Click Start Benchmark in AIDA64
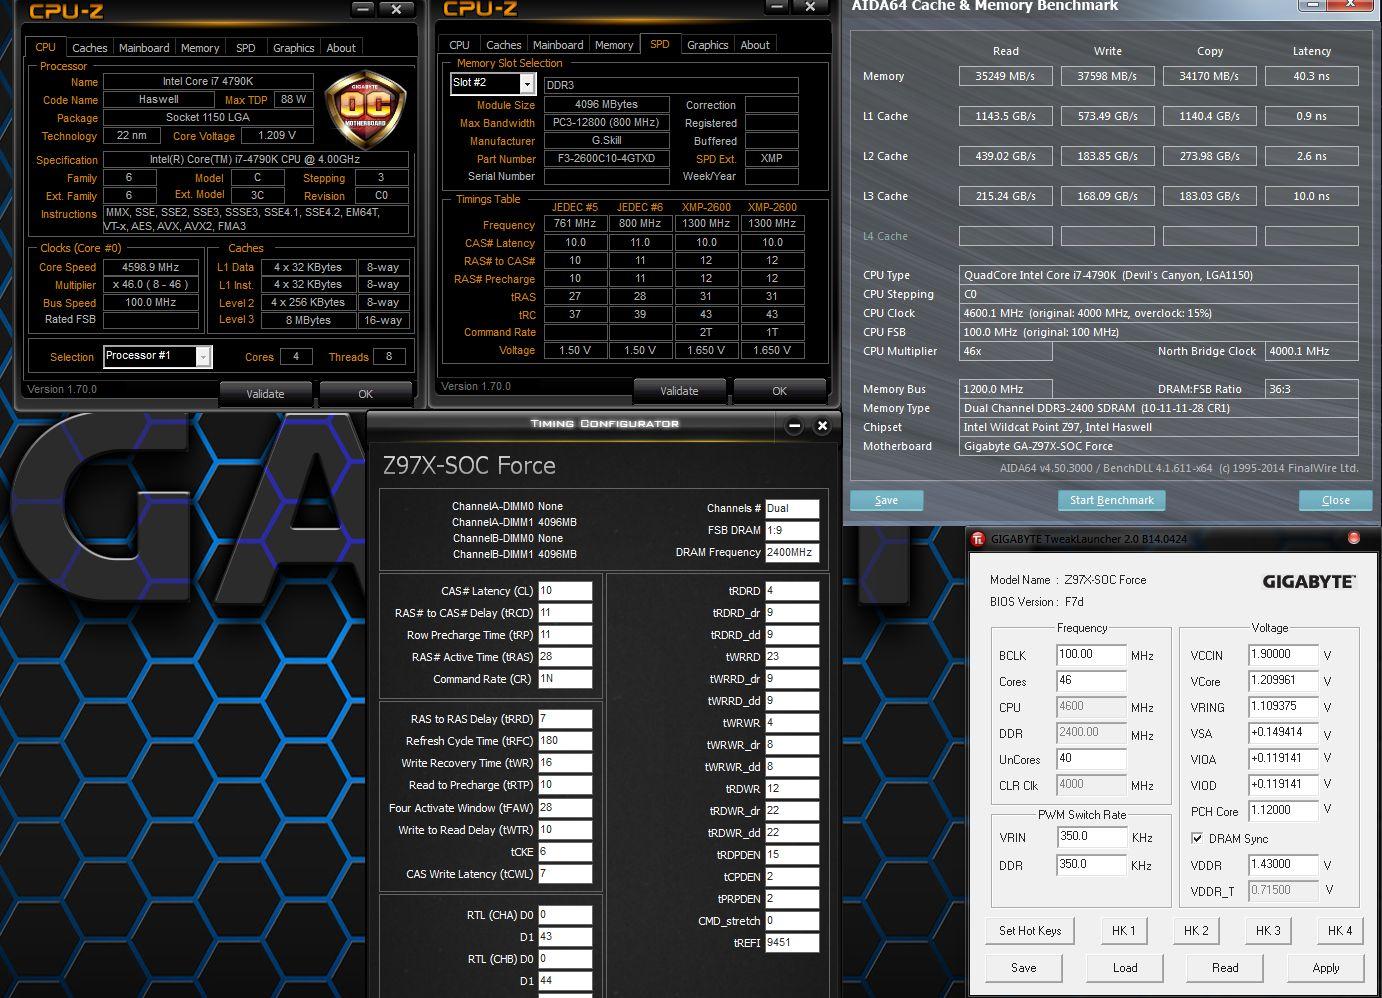The image size is (1382, 998). coord(1111,500)
